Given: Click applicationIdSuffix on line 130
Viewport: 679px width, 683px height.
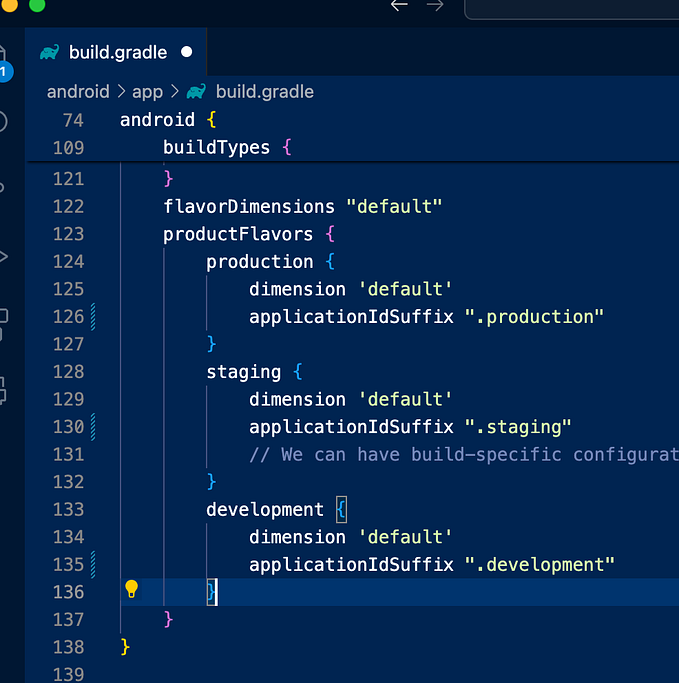Looking at the screenshot, I should click(x=351, y=427).
